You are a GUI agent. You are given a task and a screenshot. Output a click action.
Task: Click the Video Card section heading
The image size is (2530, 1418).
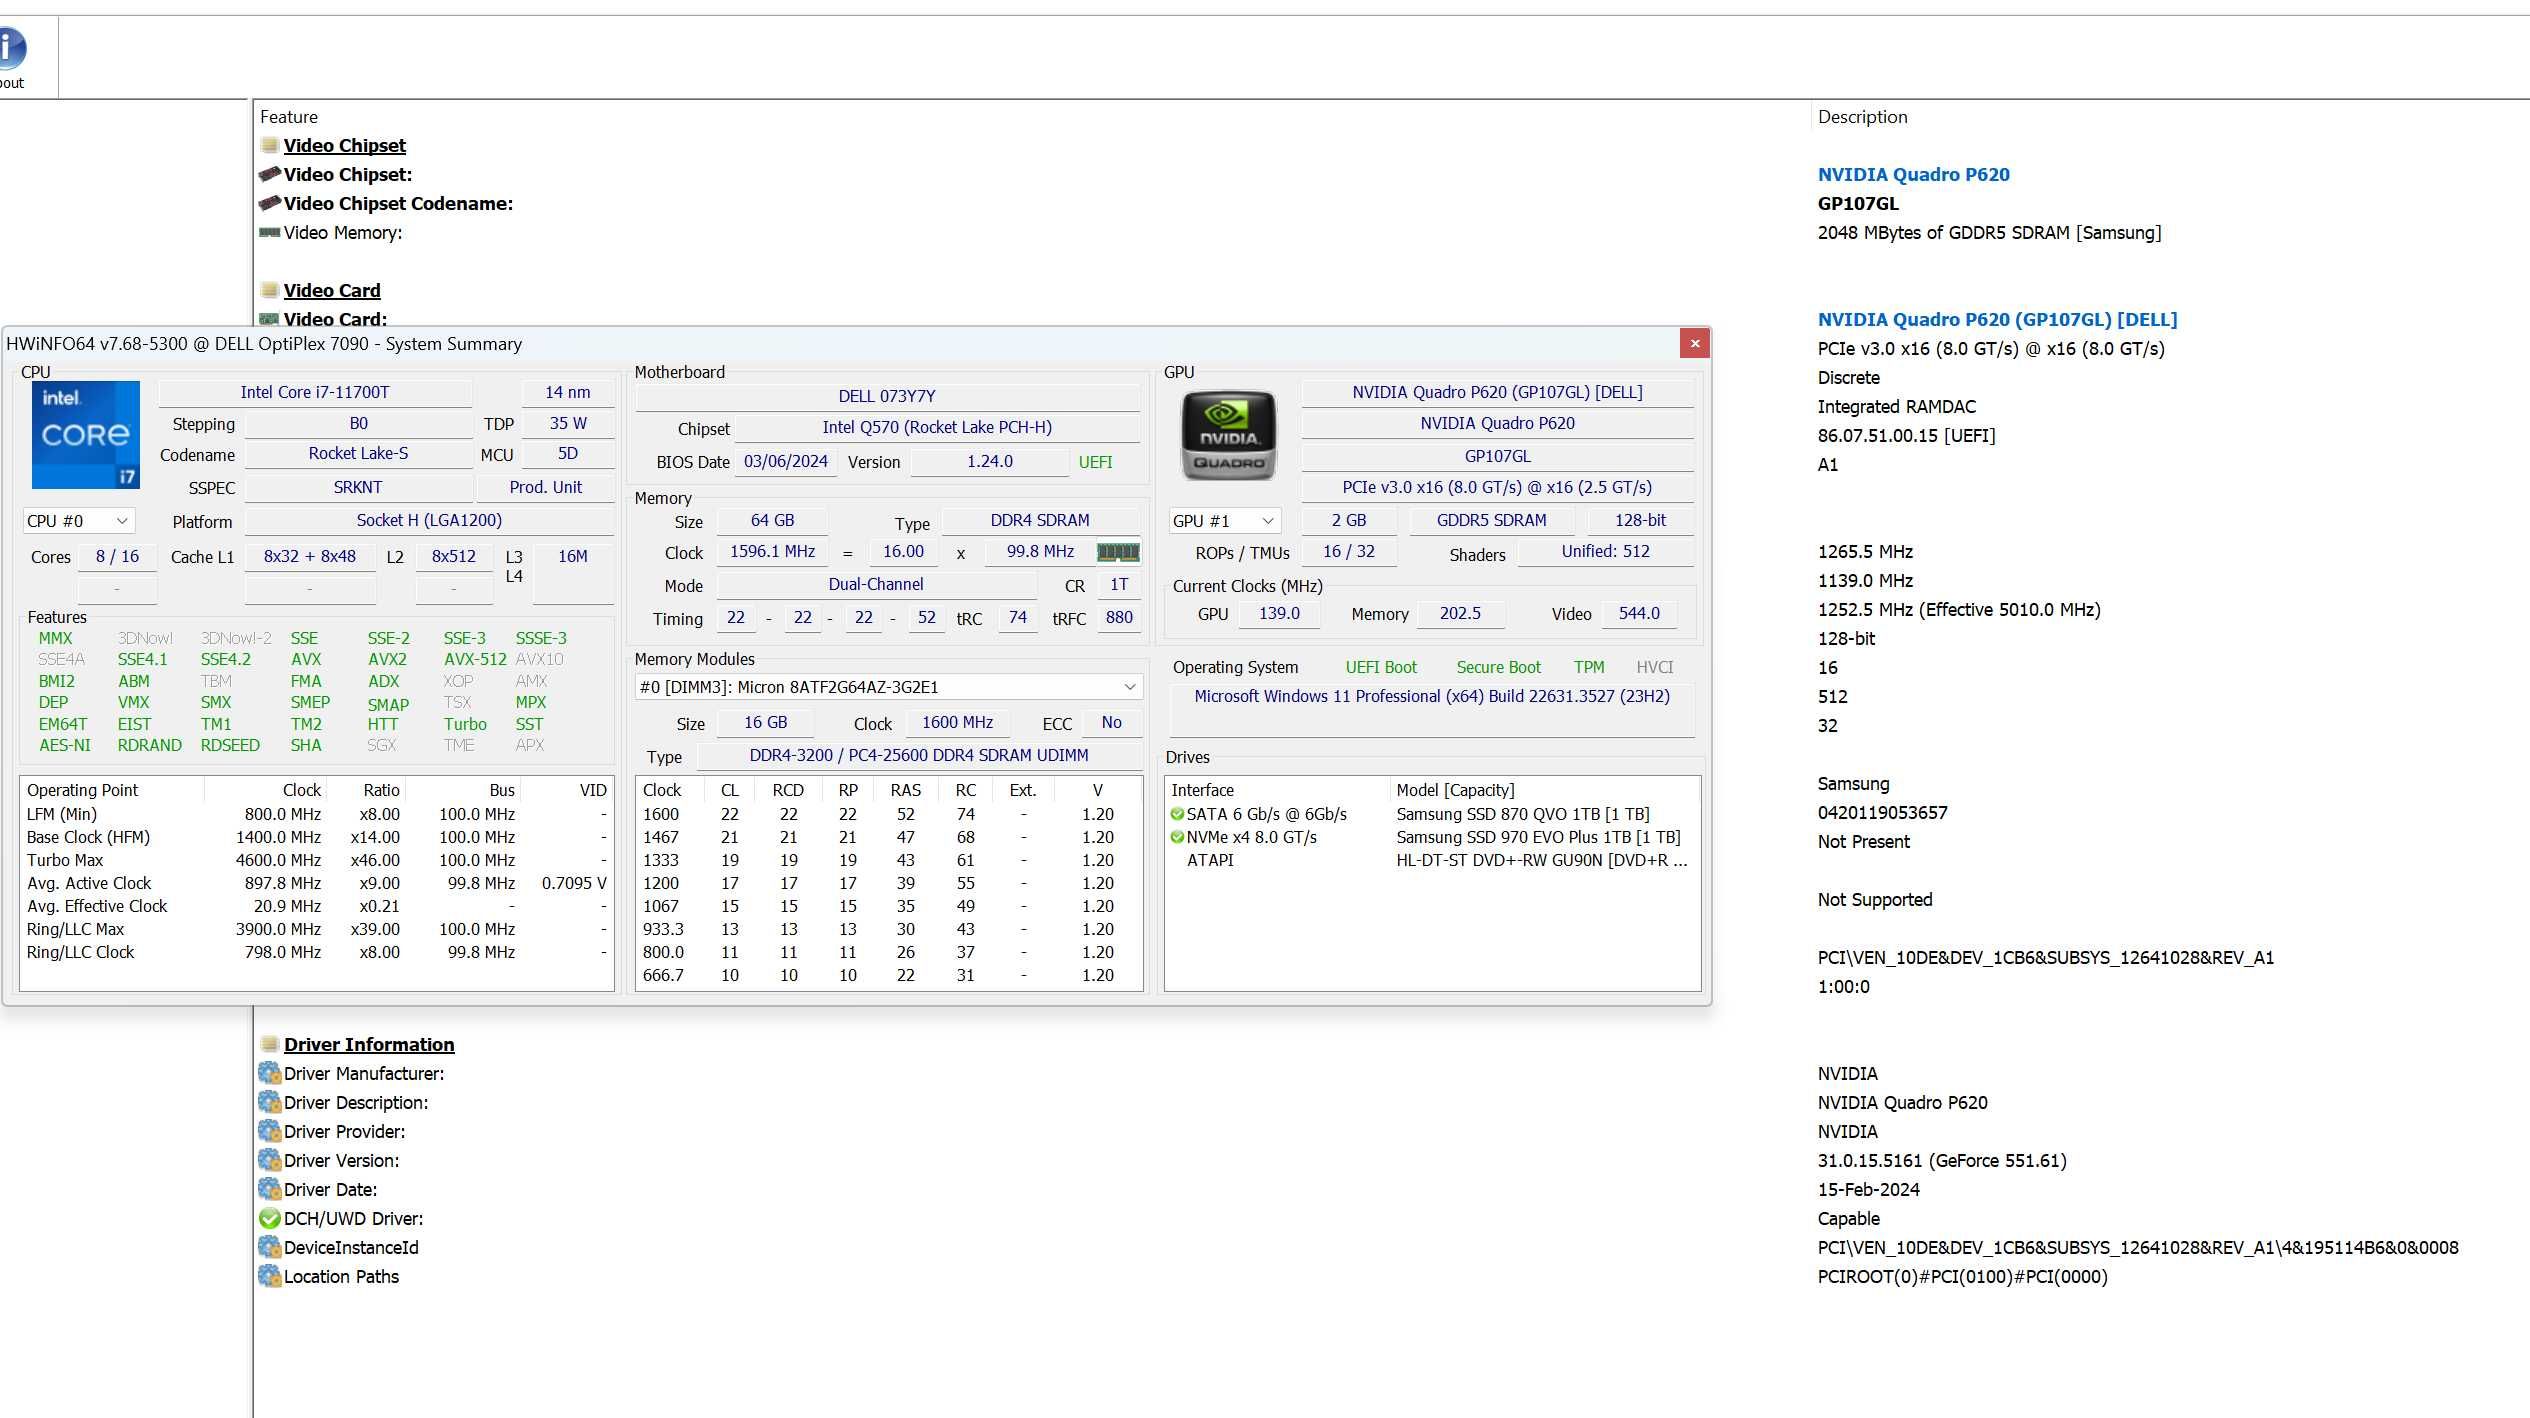tap(332, 290)
